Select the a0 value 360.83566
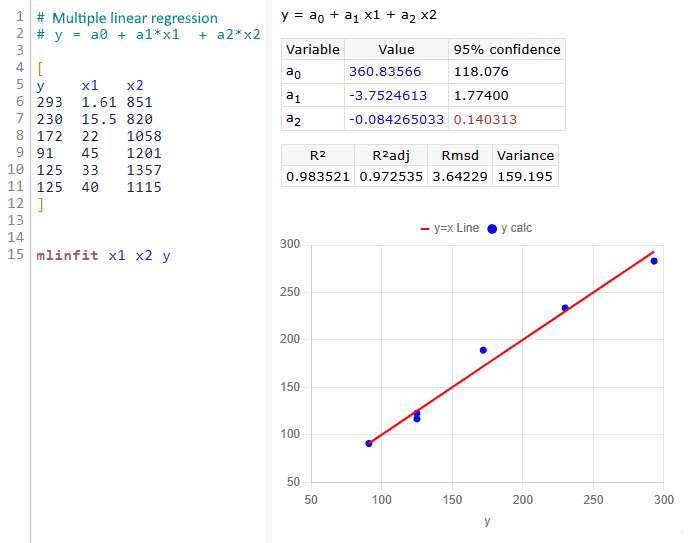Viewport: 692px width, 543px height. coord(386,72)
